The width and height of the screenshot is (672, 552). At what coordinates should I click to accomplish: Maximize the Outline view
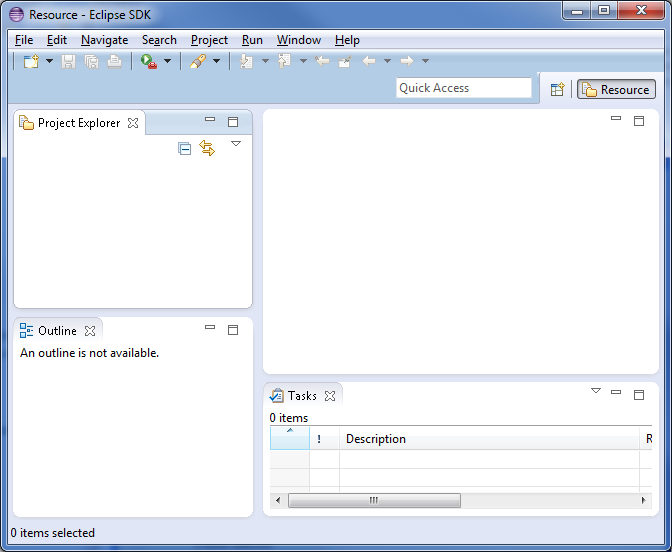pyautogui.click(x=233, y=330)
